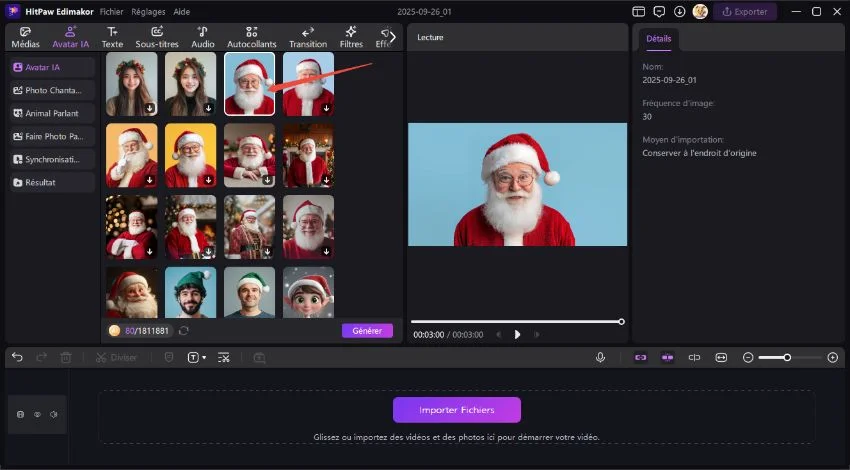Click the auto-cut scissors lines icon

[223, 357]
